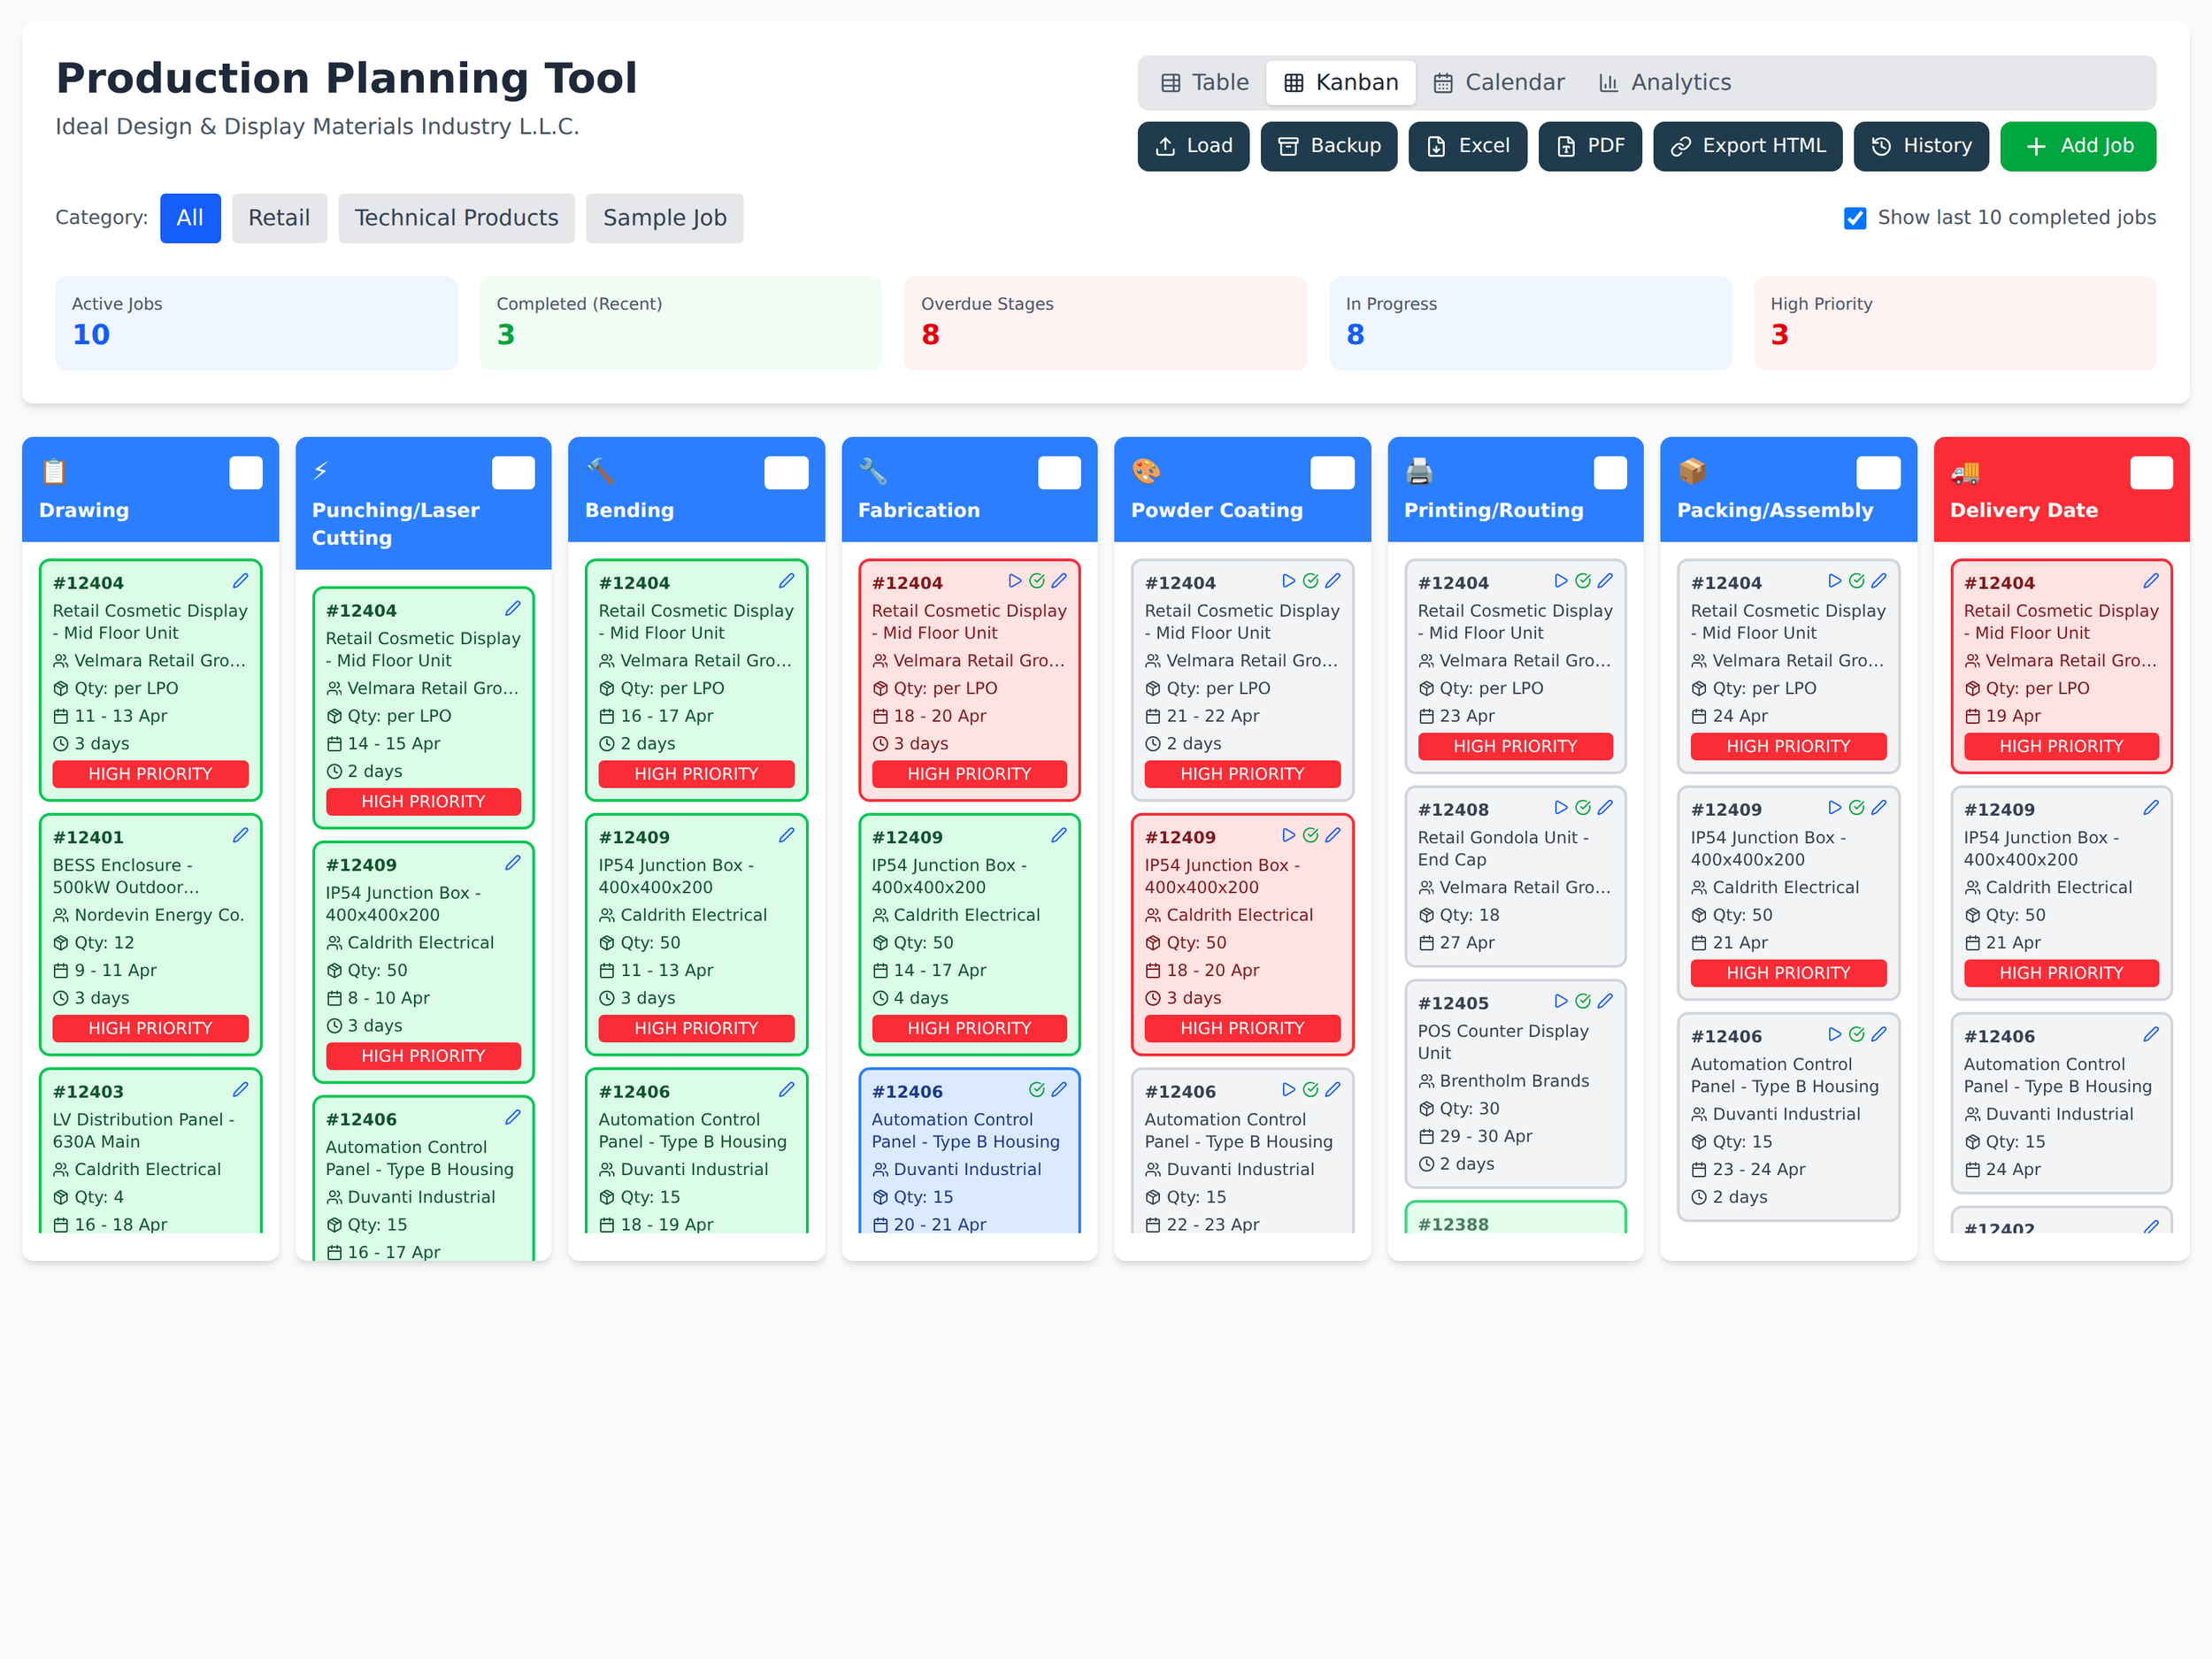Edit #12404 card in Punching/Laser Cutting
Screen dimensions: 2212x1659
pos(513,608)
